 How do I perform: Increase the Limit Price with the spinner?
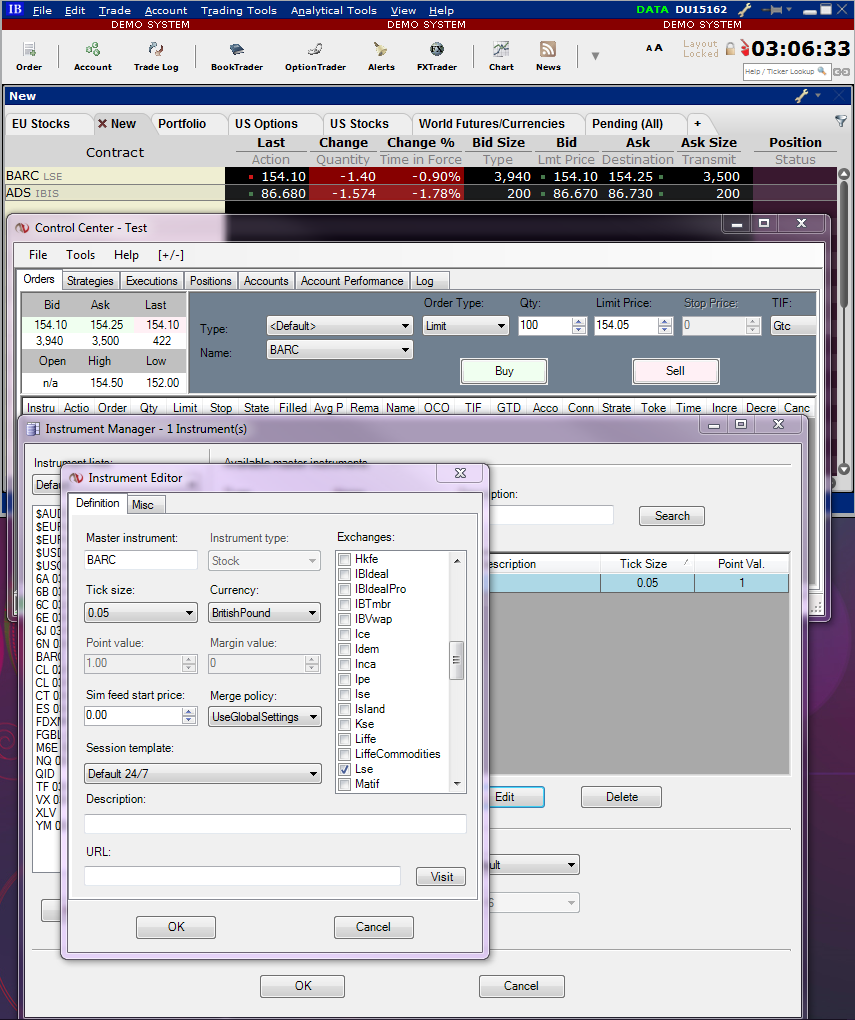(x=664, y=321)
